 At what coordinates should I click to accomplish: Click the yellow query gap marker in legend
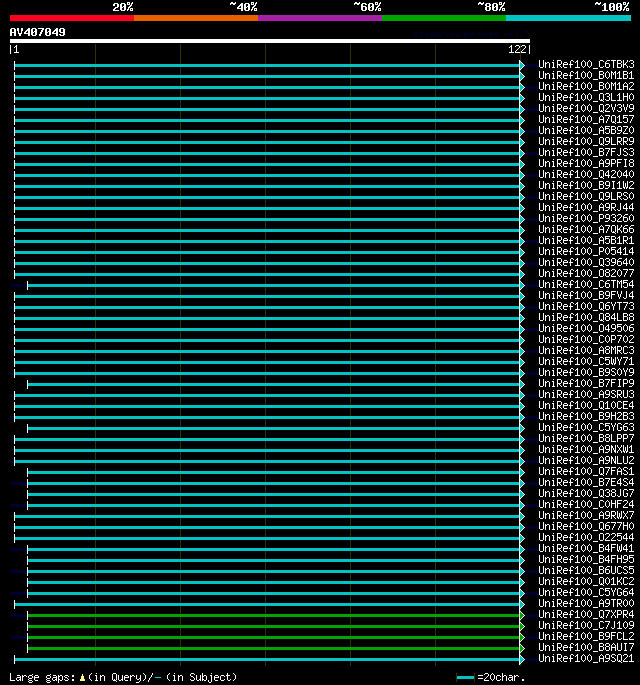82,678
